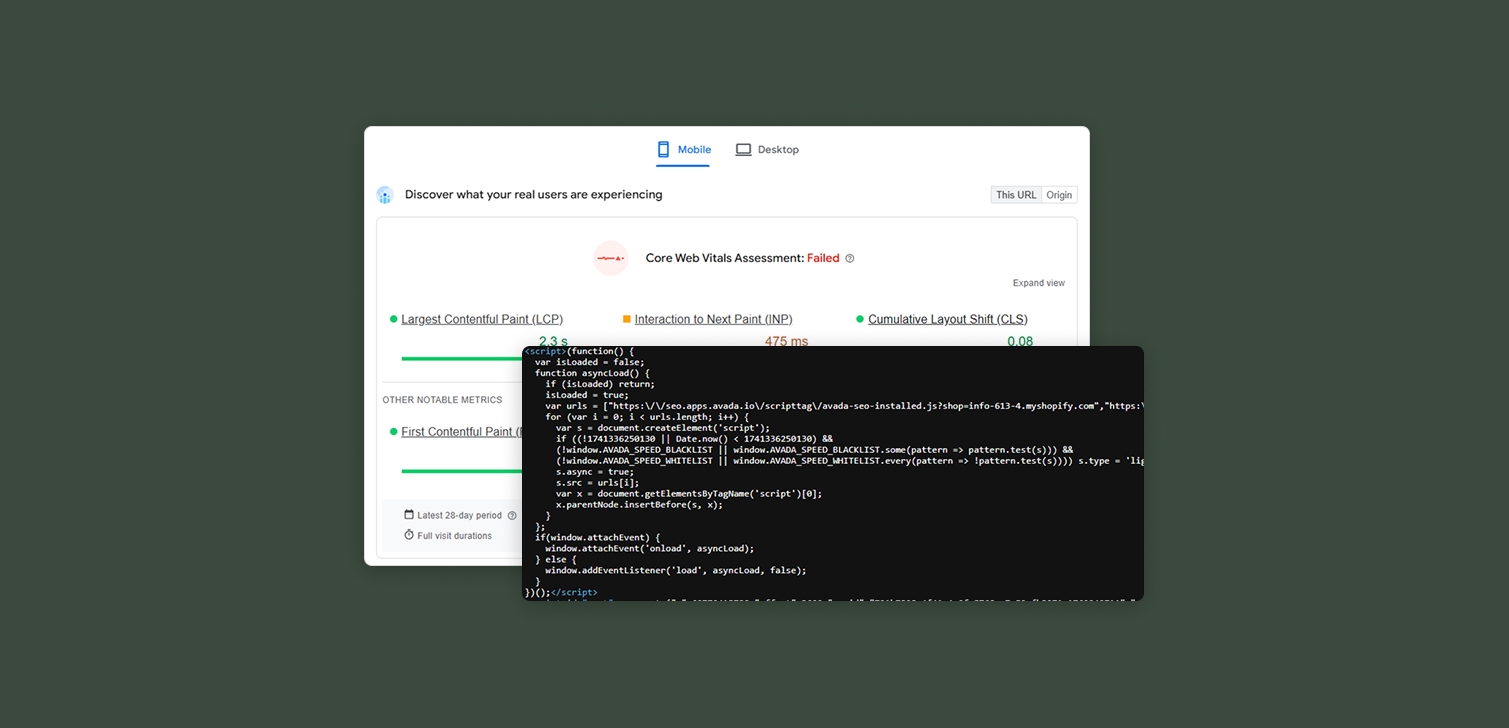Expand Largest Contentful Paint (LCP) details
The width and height of the screenshot is (1509, 728).
(x=482, y=318)
